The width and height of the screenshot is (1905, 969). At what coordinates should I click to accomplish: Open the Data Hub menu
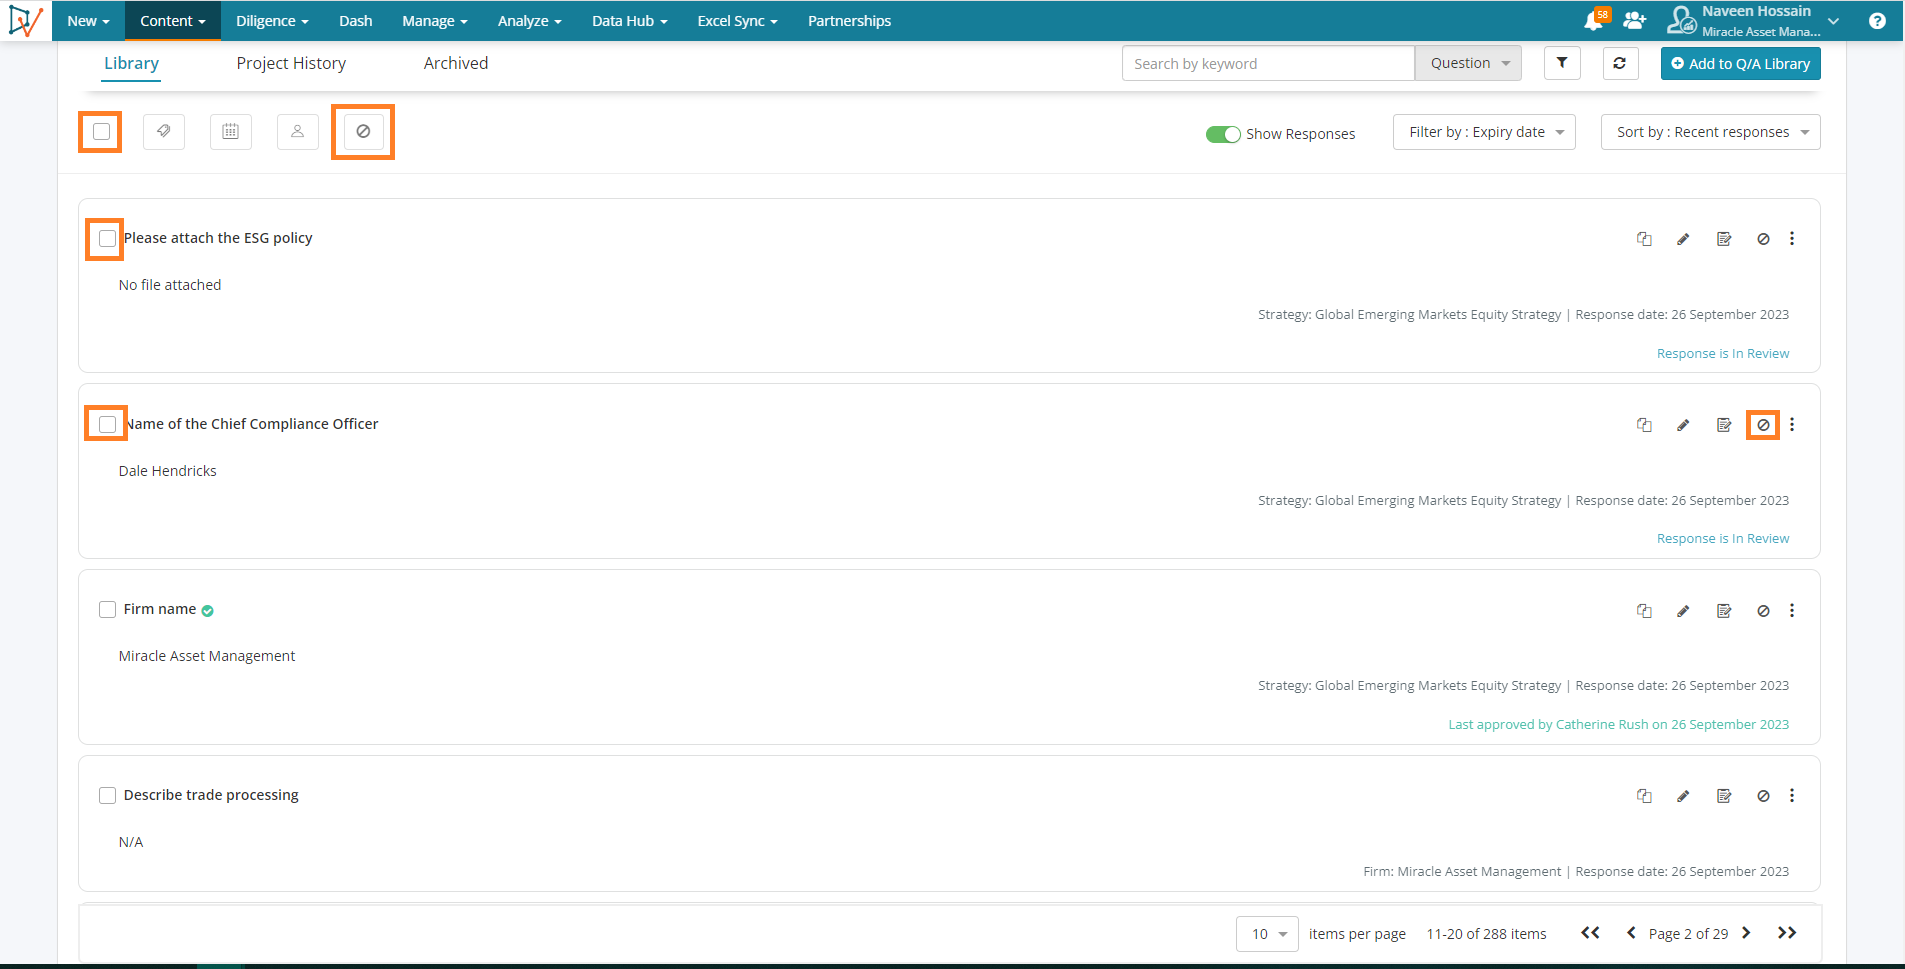coord(629,21)
